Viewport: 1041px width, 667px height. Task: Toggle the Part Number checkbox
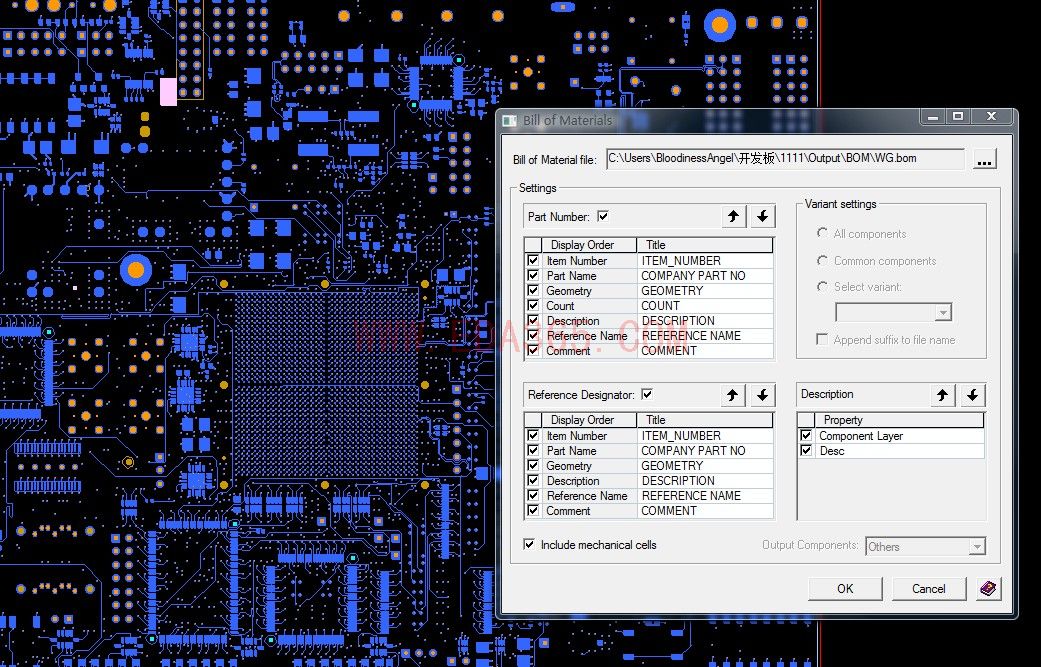point(603,216)
